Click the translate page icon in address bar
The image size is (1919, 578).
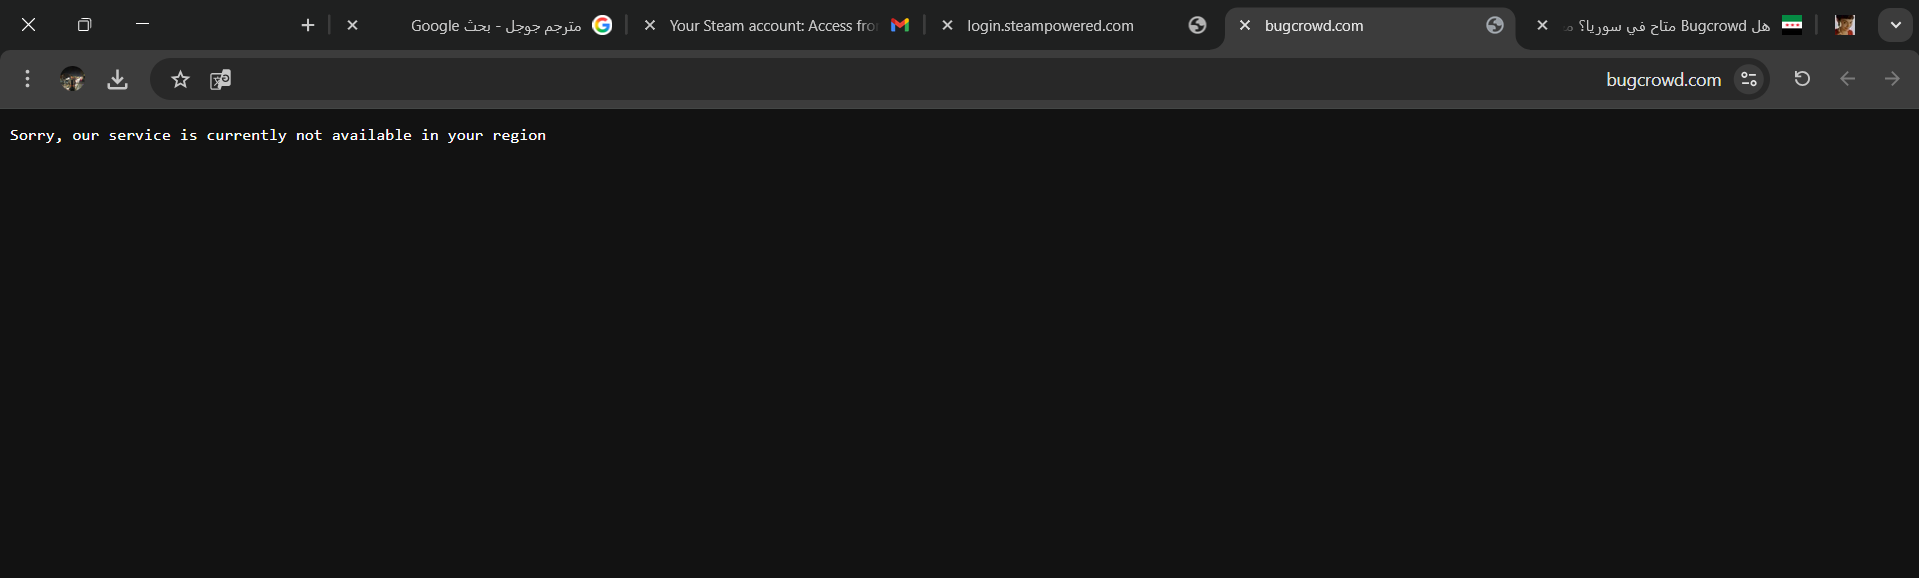coord(220,79)
